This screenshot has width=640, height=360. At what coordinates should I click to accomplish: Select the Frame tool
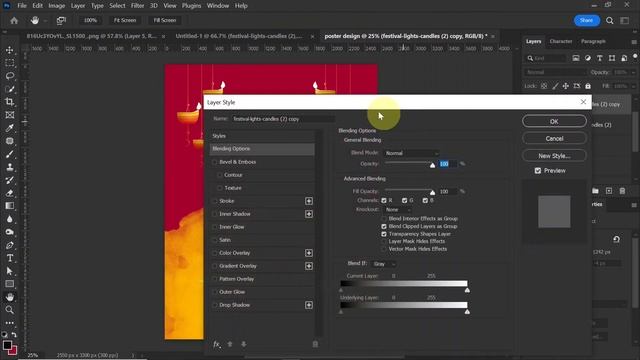click(x=9, y=115)
